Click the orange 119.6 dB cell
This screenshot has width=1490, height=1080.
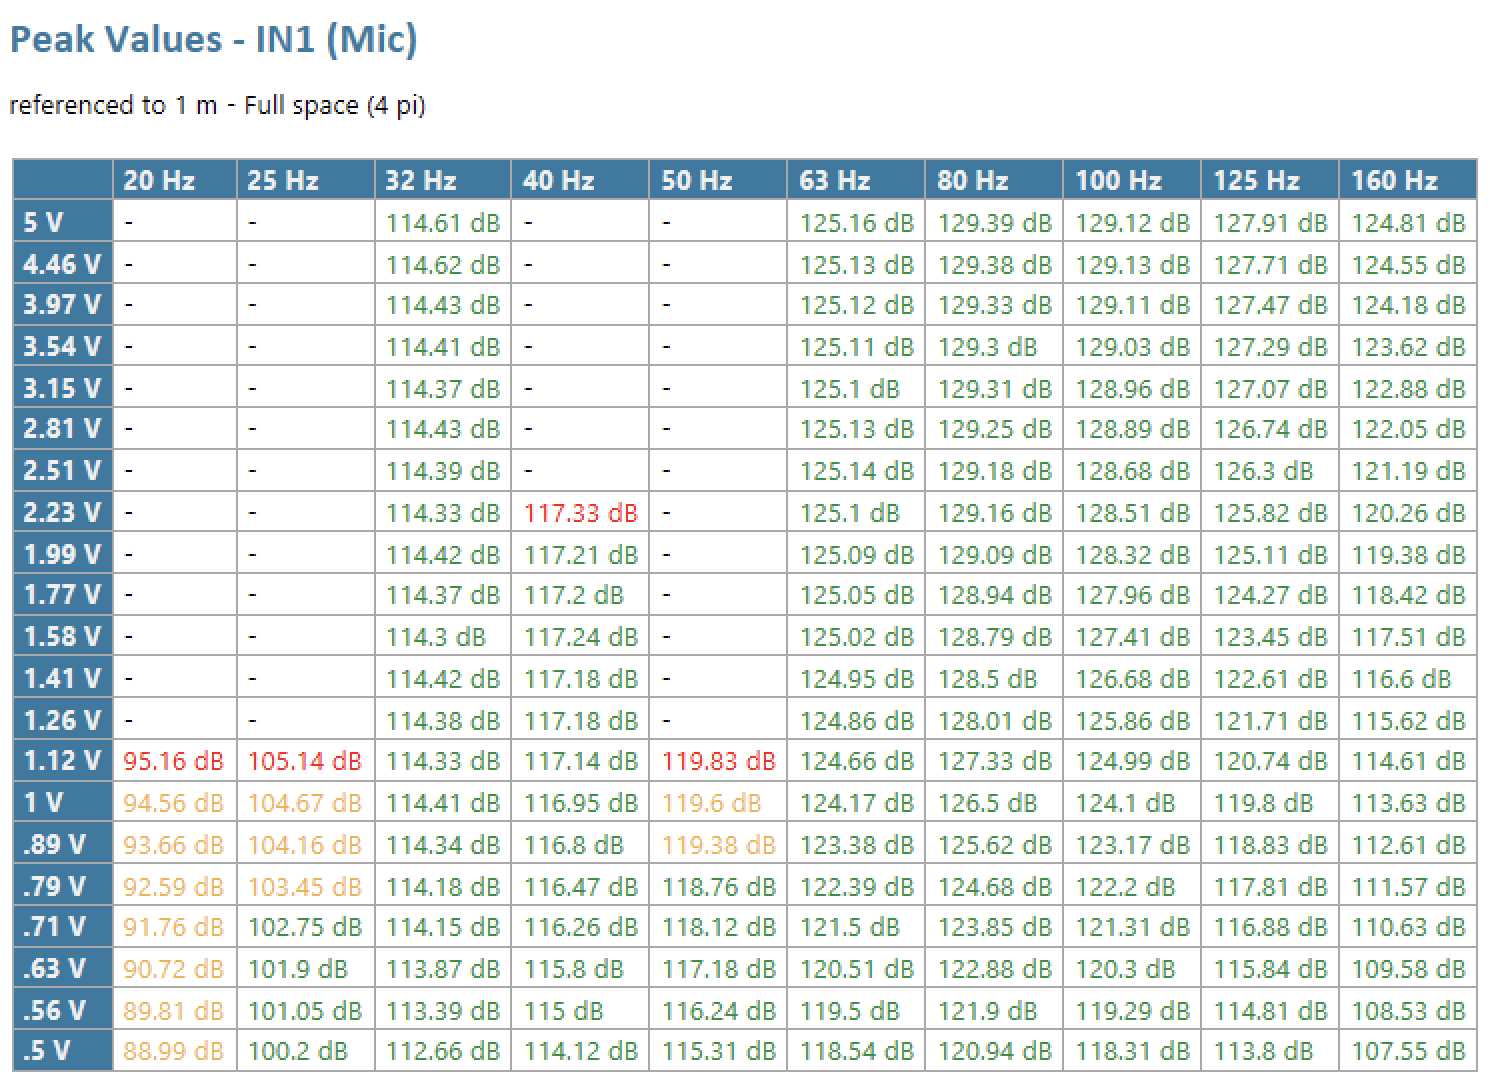tap(718, 803)
